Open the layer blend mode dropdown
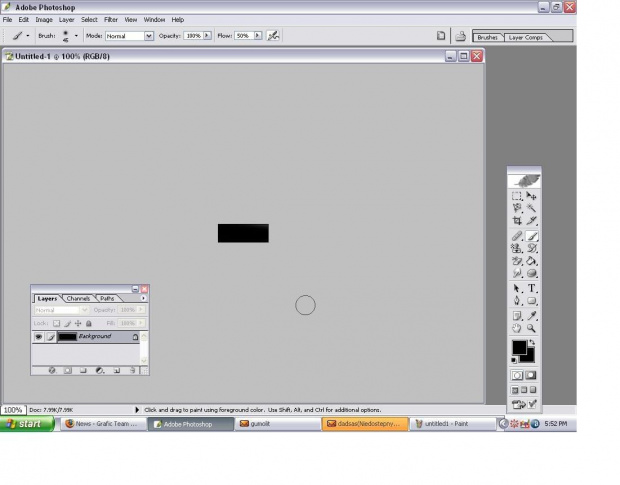Screen dimensions: 620x485 [x=61, y=310]
